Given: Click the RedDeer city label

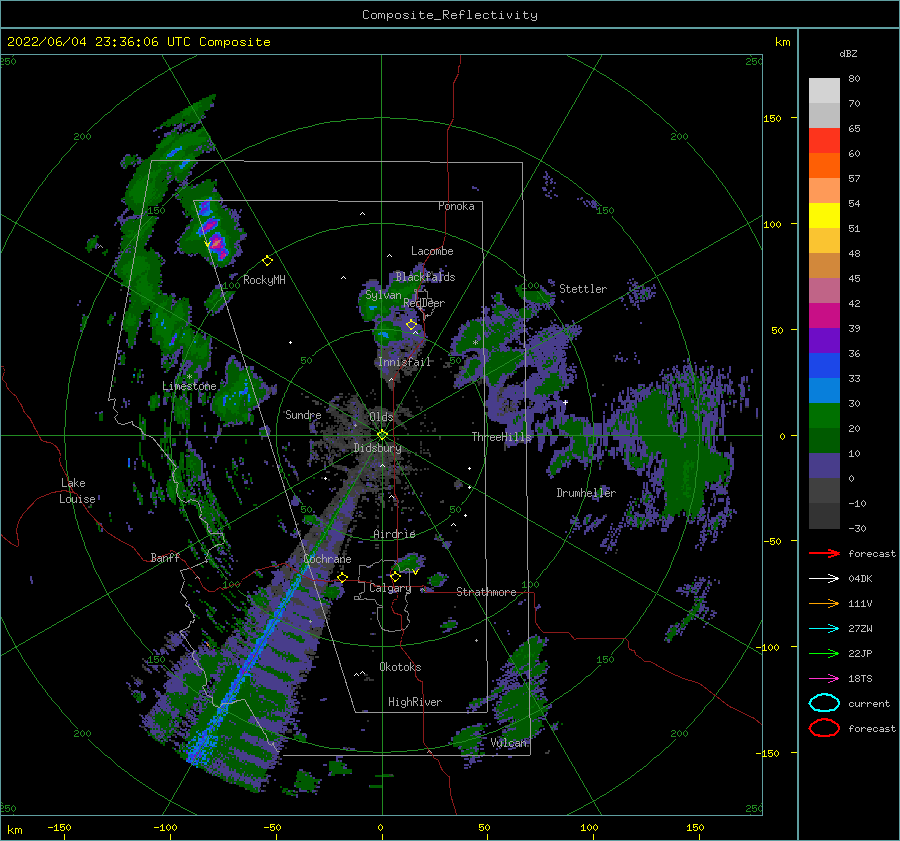Looking at the screenshot, I should tap(424, 303).
